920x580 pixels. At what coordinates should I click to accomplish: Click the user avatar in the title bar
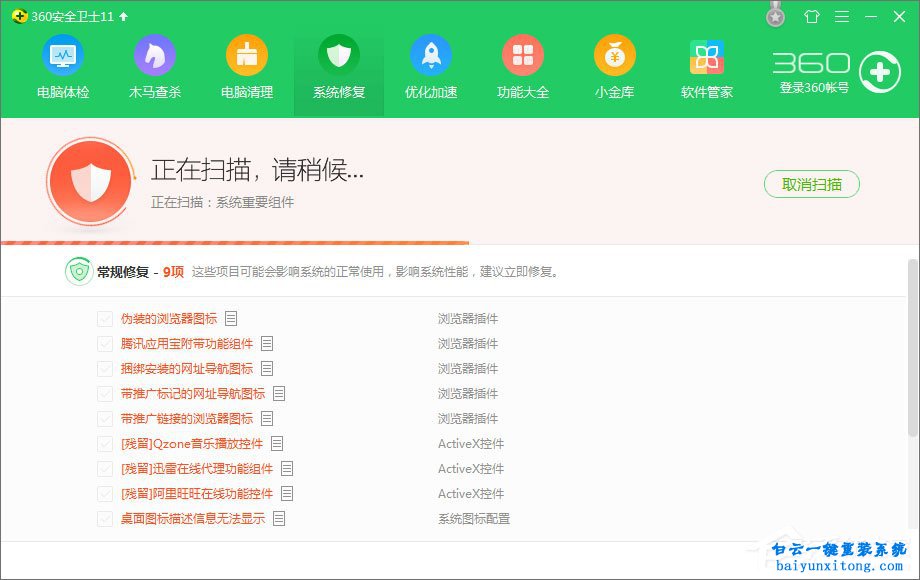click(775, 15)
